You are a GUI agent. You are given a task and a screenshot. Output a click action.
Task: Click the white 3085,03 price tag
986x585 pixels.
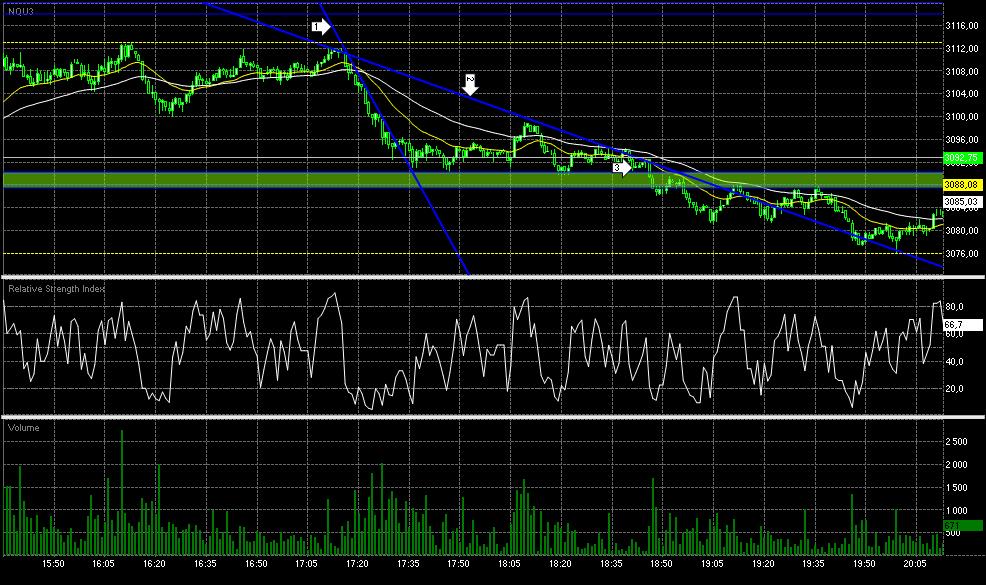[x=962, y=202]
